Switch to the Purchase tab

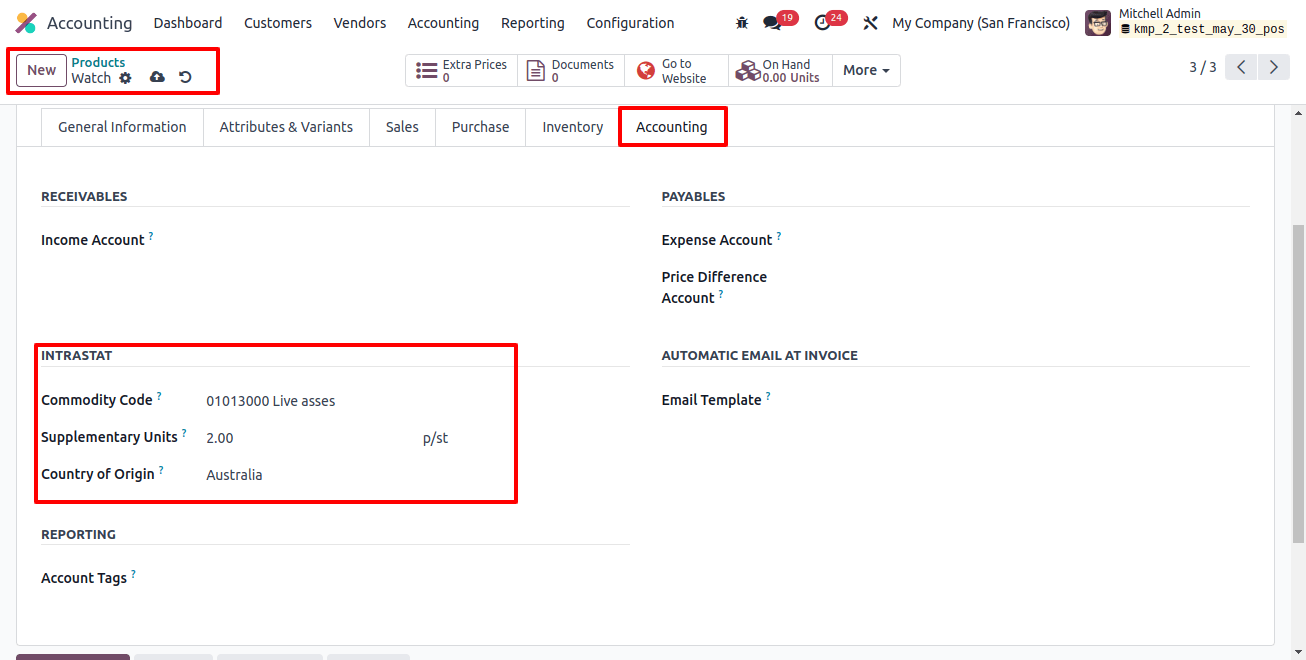480,127
